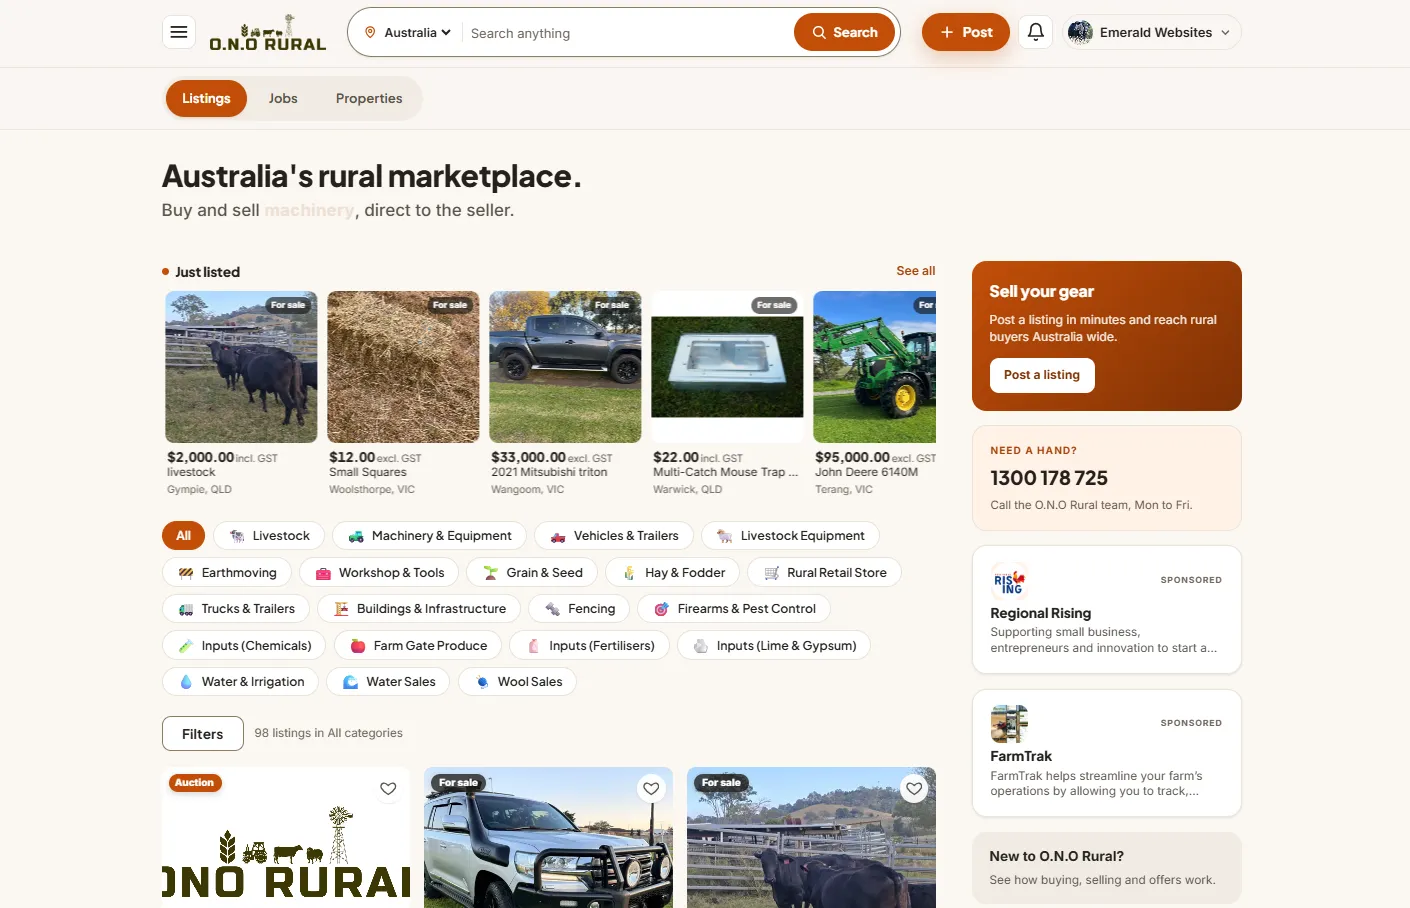The height and width of the screenshot is (908, 1410).
Task: Select the Grain & Seed category chip
Action: pos(532,573)
